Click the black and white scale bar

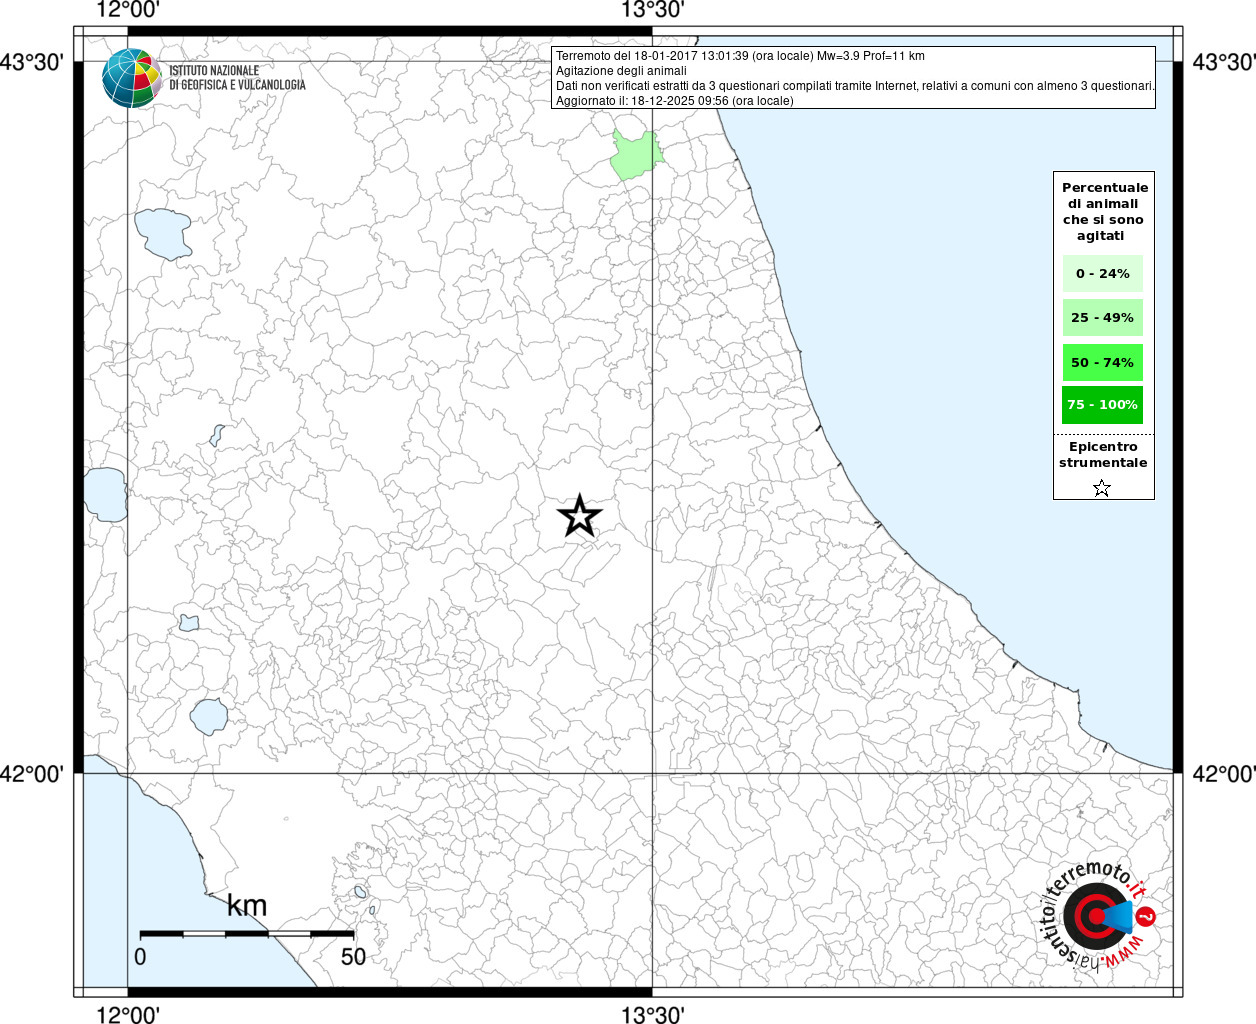[x=247, y=934]
